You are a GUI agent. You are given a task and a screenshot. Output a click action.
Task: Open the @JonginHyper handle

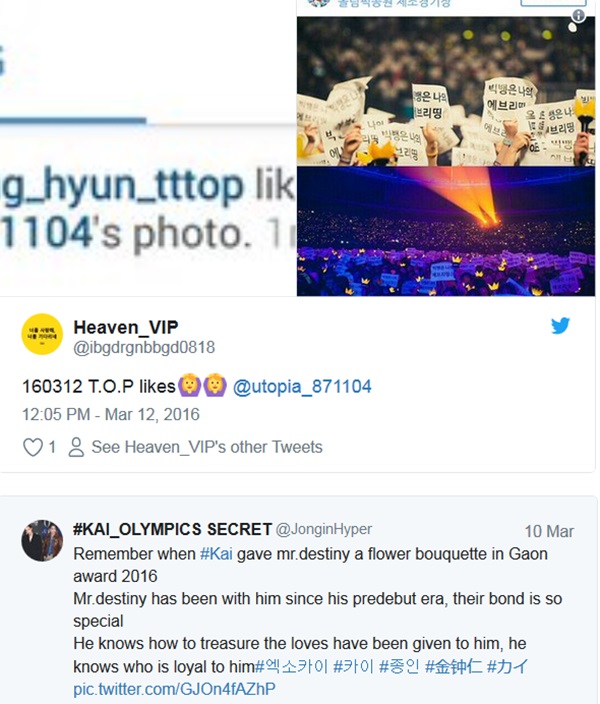click(x=323, y=529)
